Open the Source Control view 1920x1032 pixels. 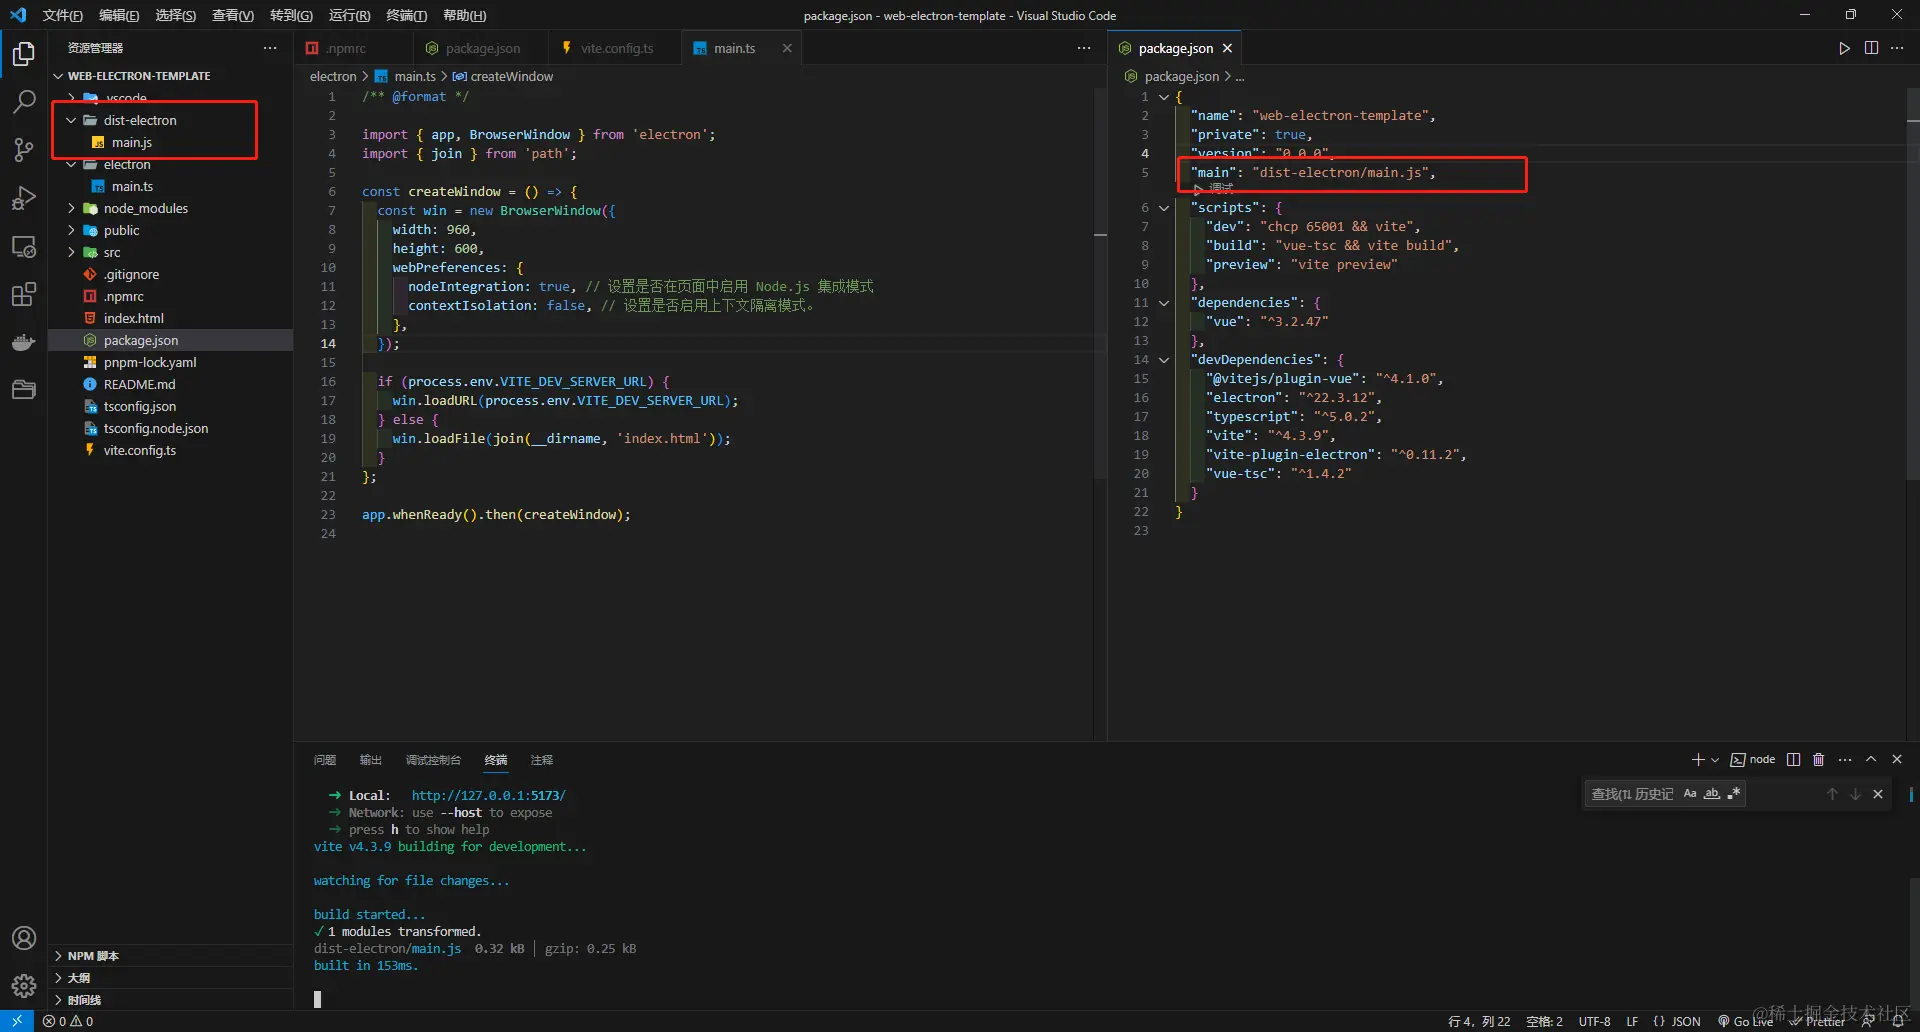click(x=24, y=150)
